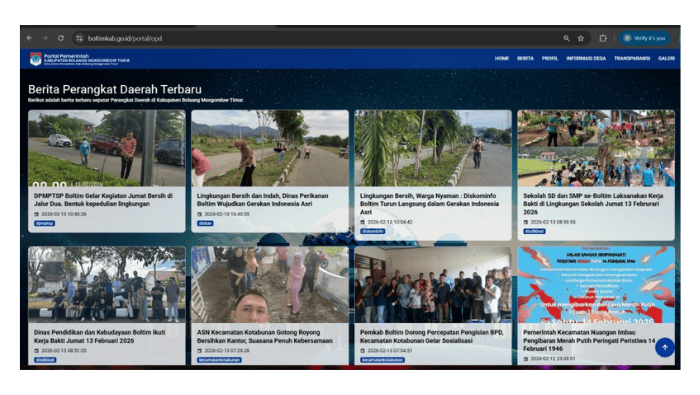This screenshot has height=395, width=700.
Task: Click the diskominfo tag label
Action: (373, 231)
